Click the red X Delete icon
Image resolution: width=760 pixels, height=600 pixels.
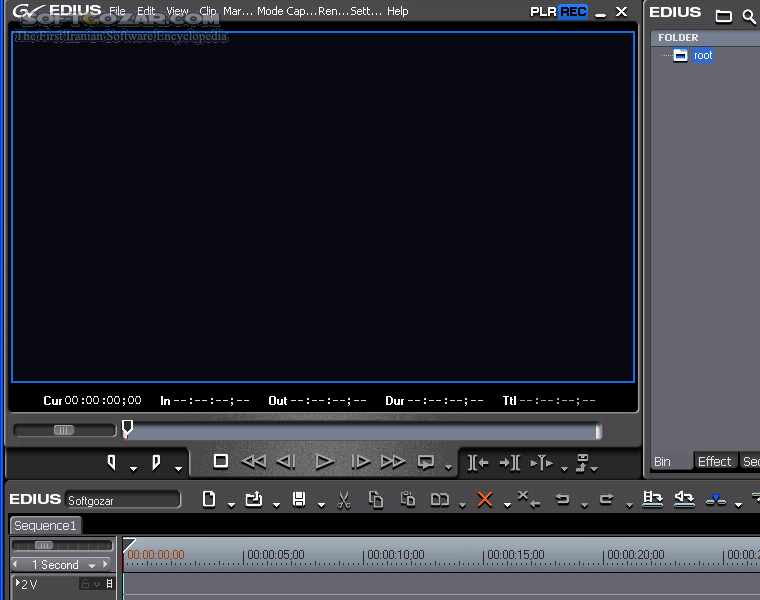[485, 499]
